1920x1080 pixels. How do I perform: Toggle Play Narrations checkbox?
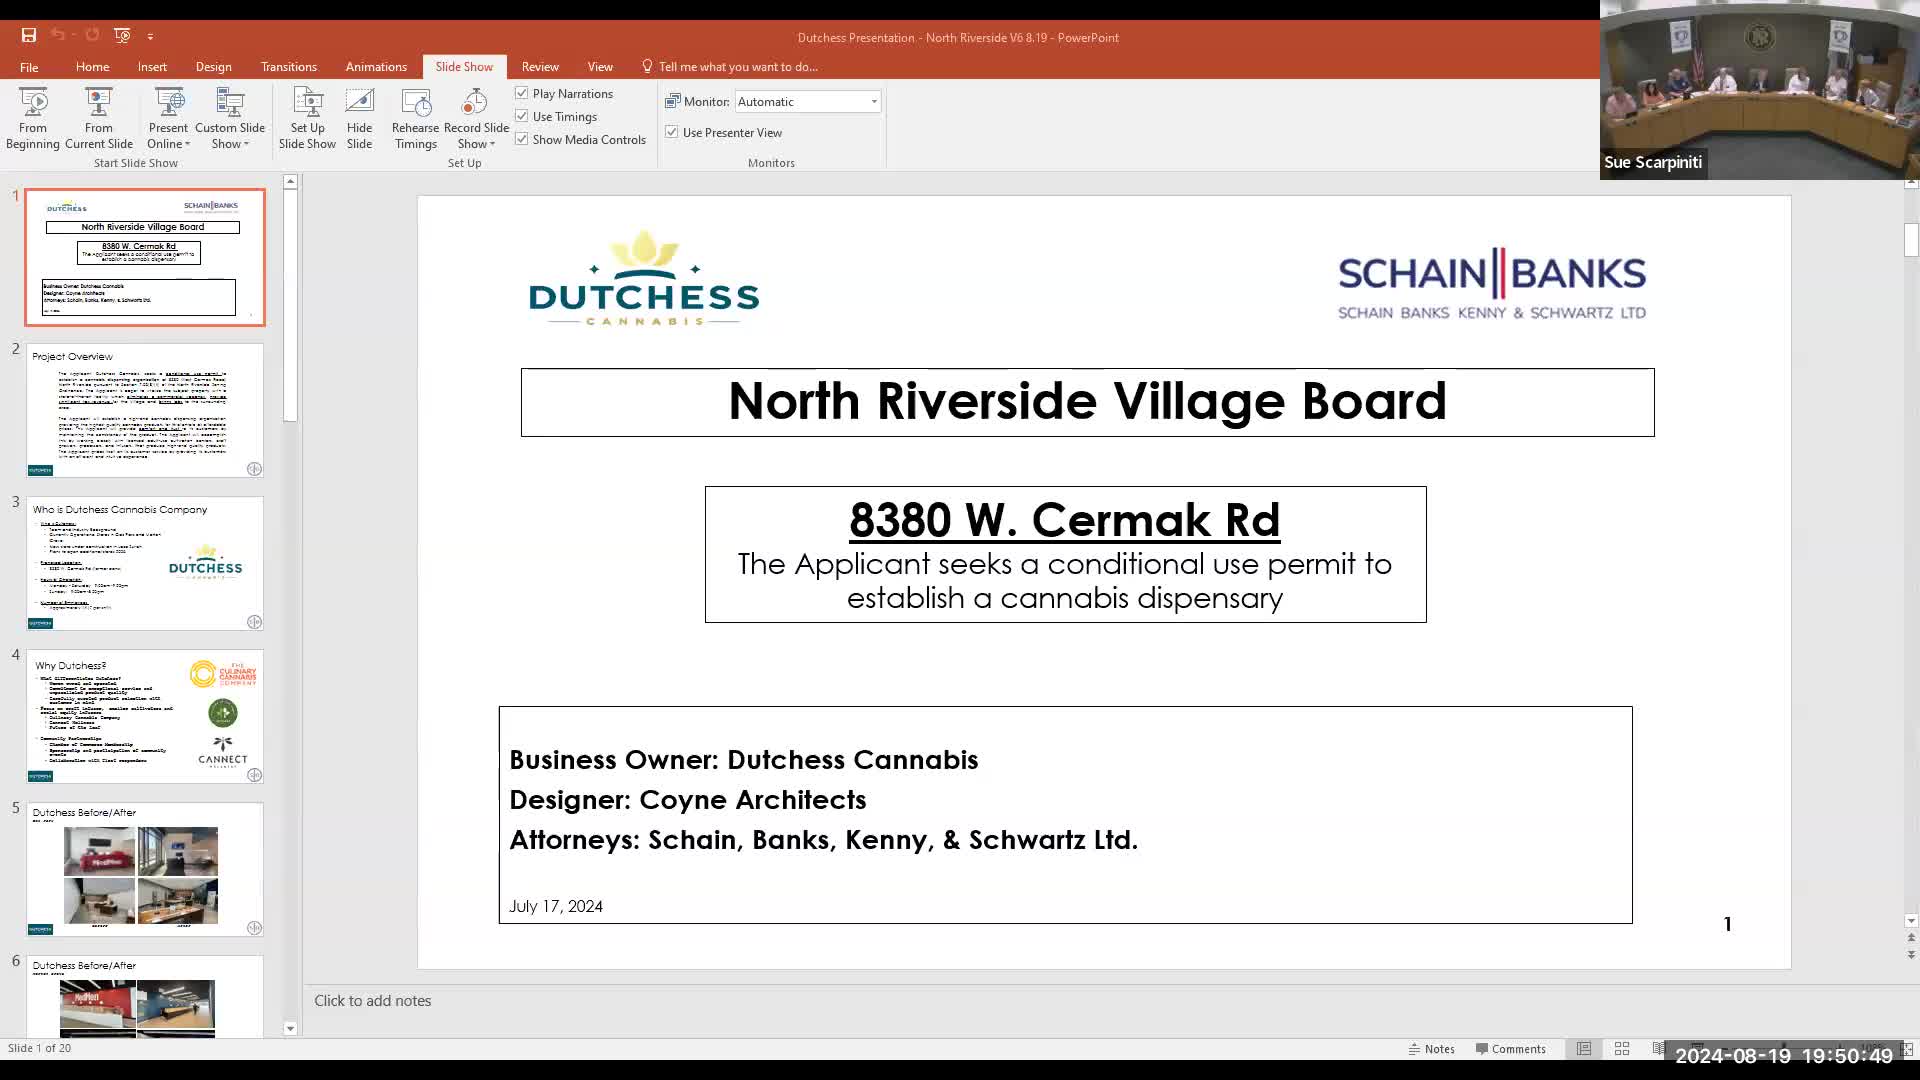[522, 93]
